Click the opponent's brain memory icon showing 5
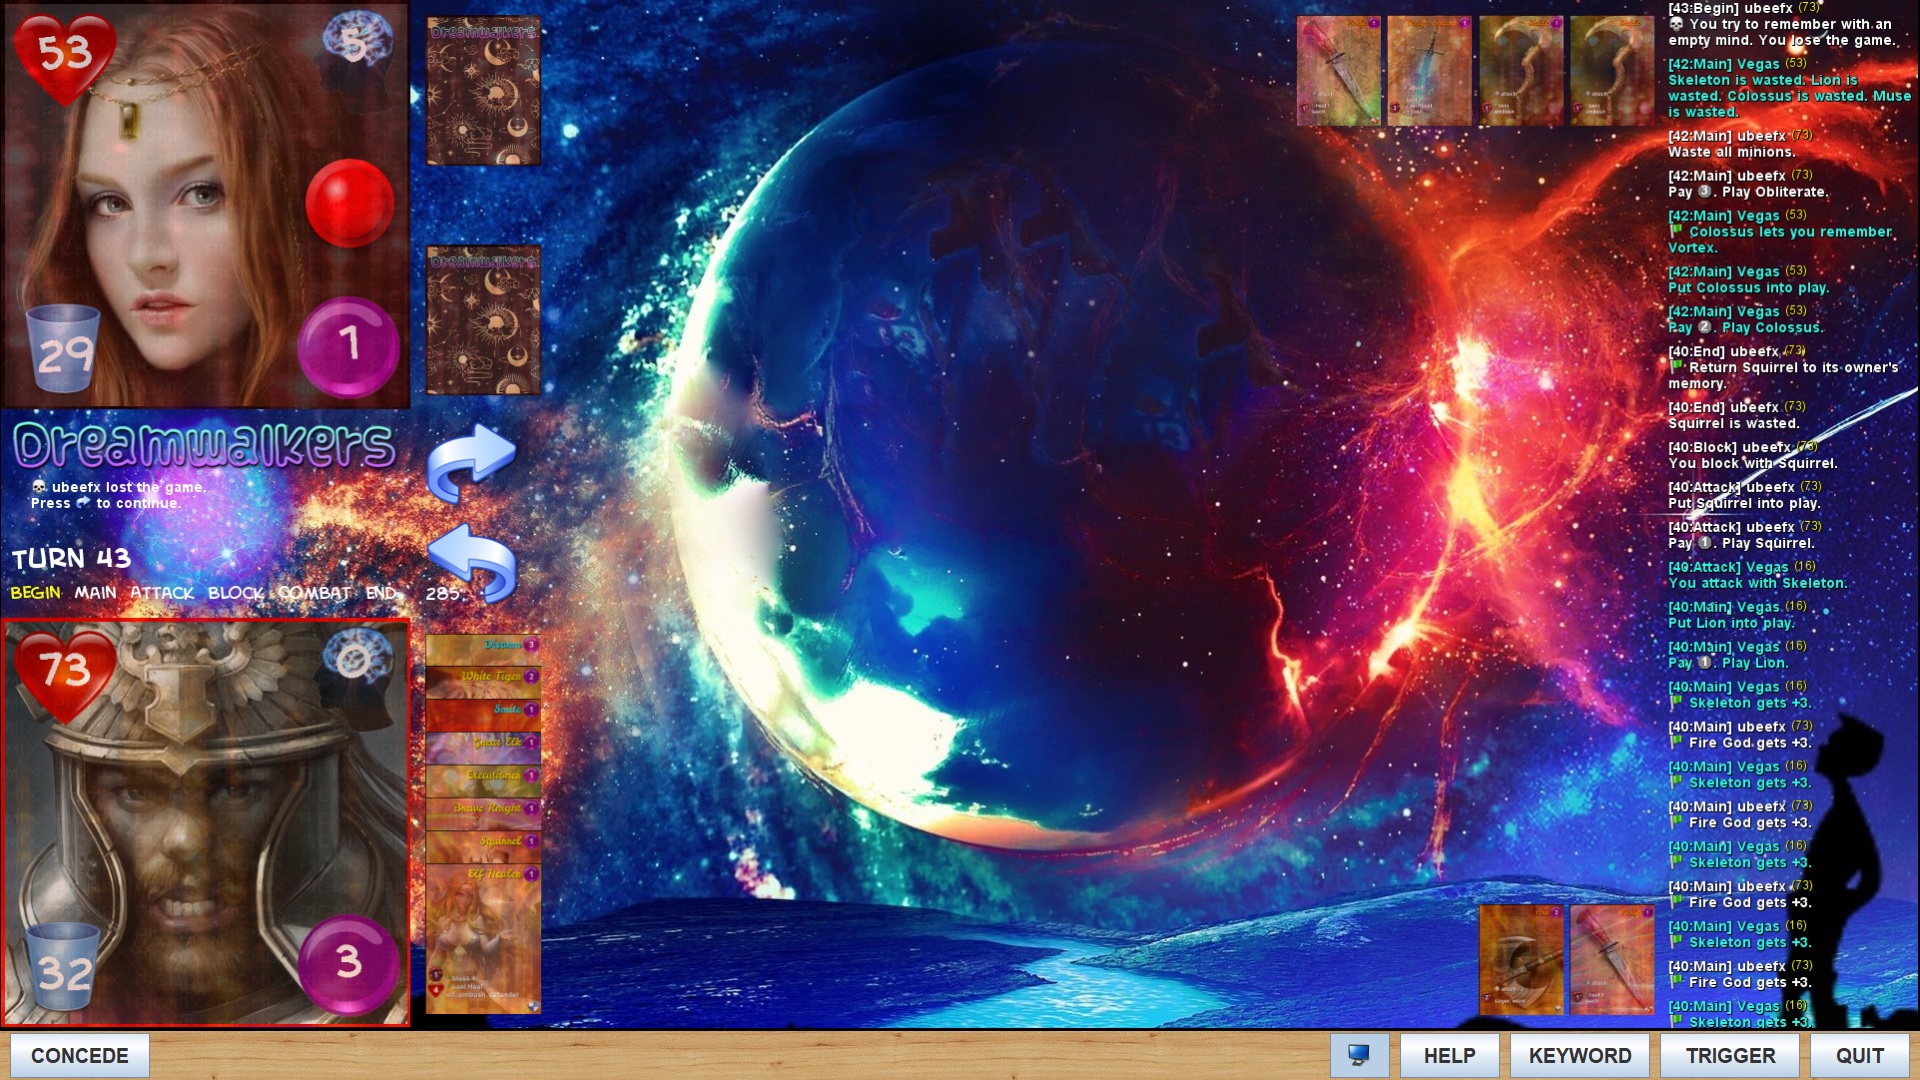Viewport: 1920px width, 1080px height. (357, 43)
